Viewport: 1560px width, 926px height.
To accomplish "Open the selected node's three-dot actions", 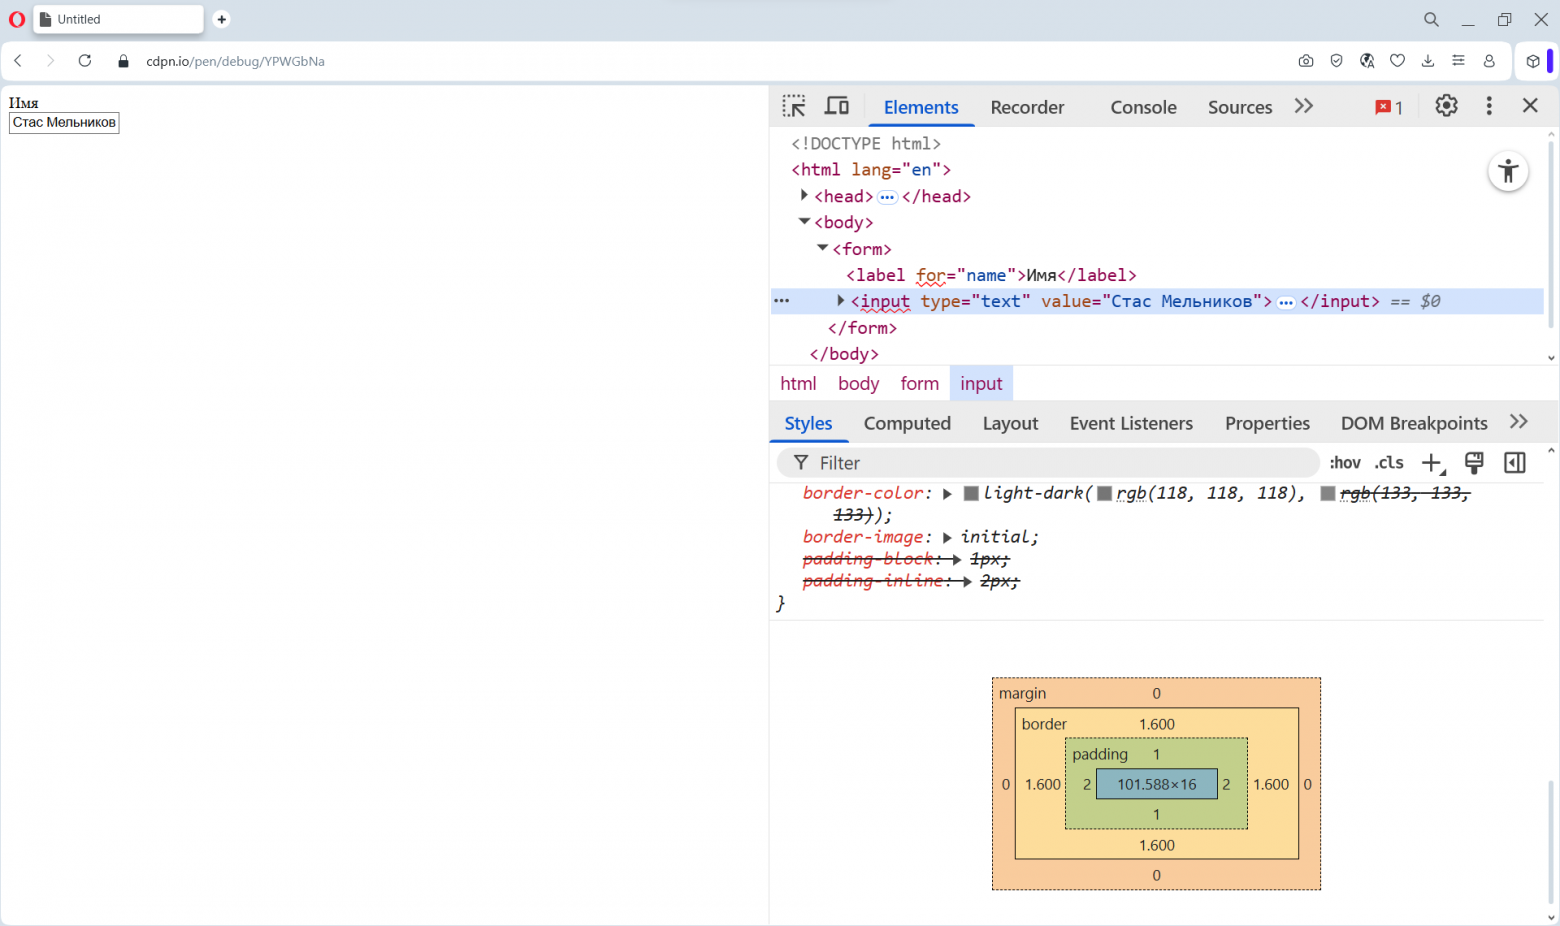I will [x=782, y=300].
